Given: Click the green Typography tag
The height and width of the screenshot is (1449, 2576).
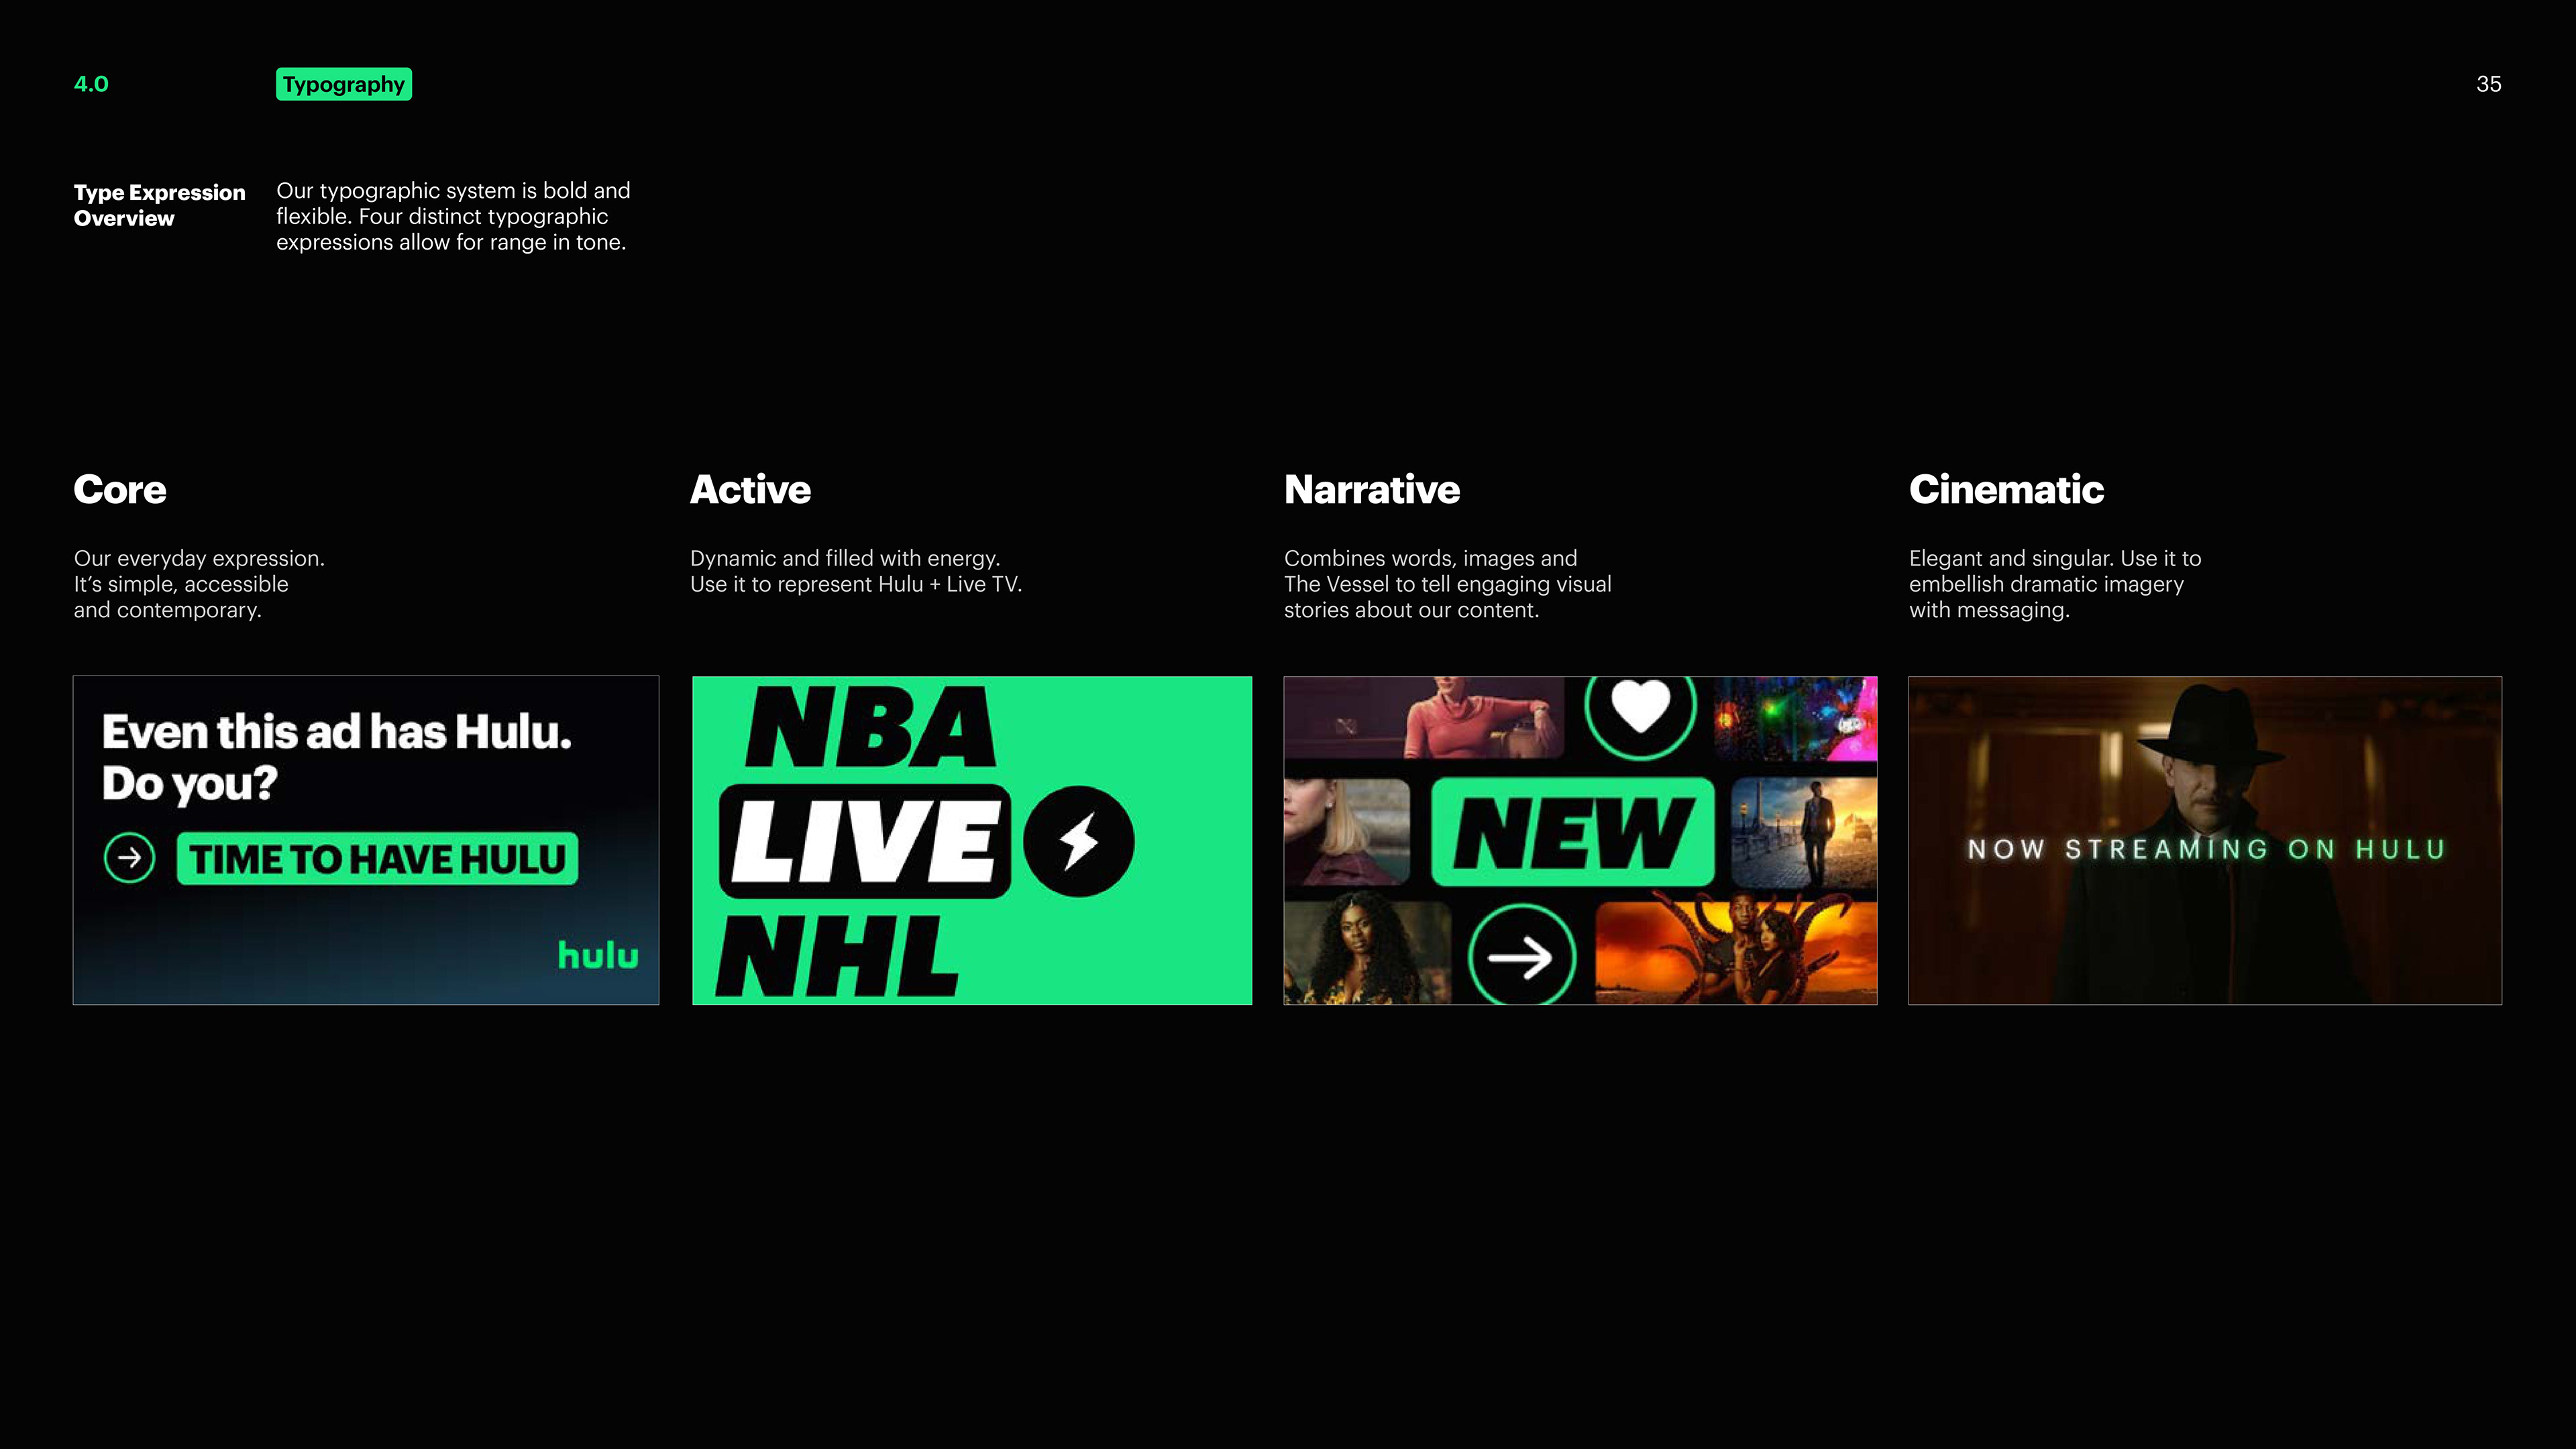Looking at the screenshot, I should pos(343,84).
